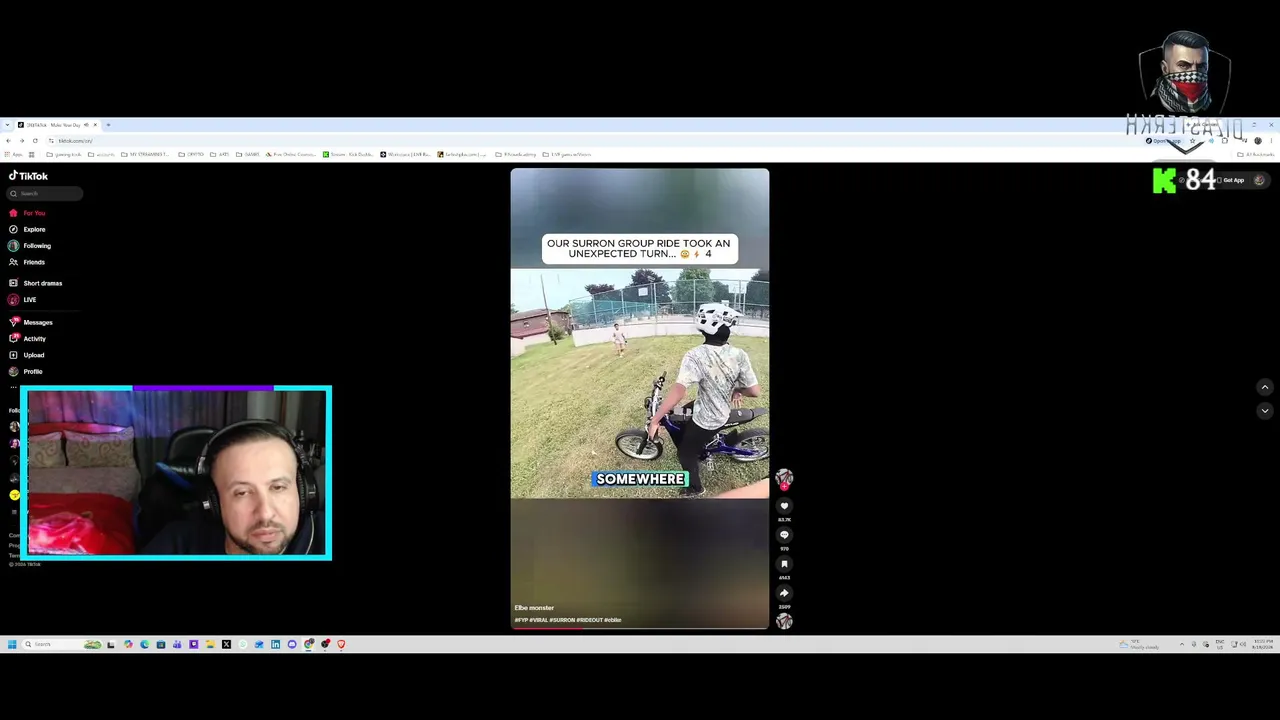Open the All Bookmarks folder
The height and width of the screenshot is (720, 1280).
point(1256,155)
